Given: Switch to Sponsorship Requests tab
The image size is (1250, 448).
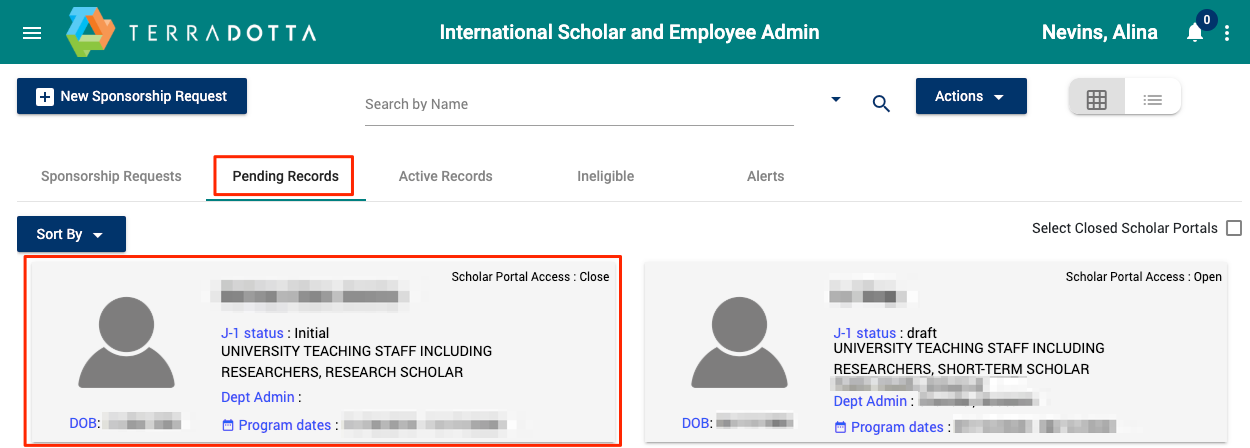Looking at the screenshot, I should point(111,176).
